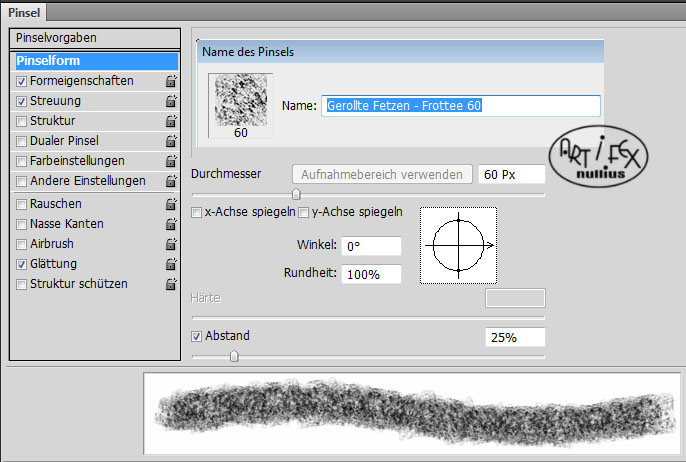
Task: Click the Rundheit percentage field
Action: click(371, 274)
